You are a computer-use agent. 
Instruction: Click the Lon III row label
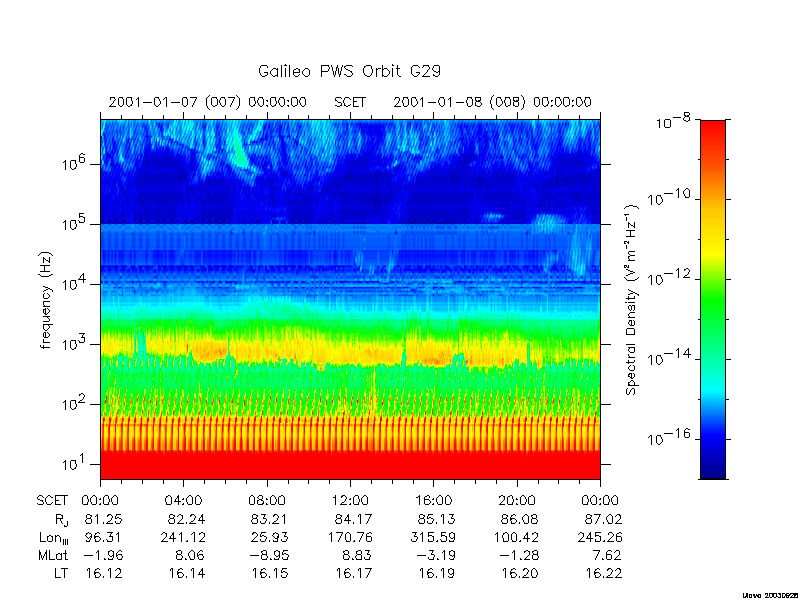click(54, 538)
